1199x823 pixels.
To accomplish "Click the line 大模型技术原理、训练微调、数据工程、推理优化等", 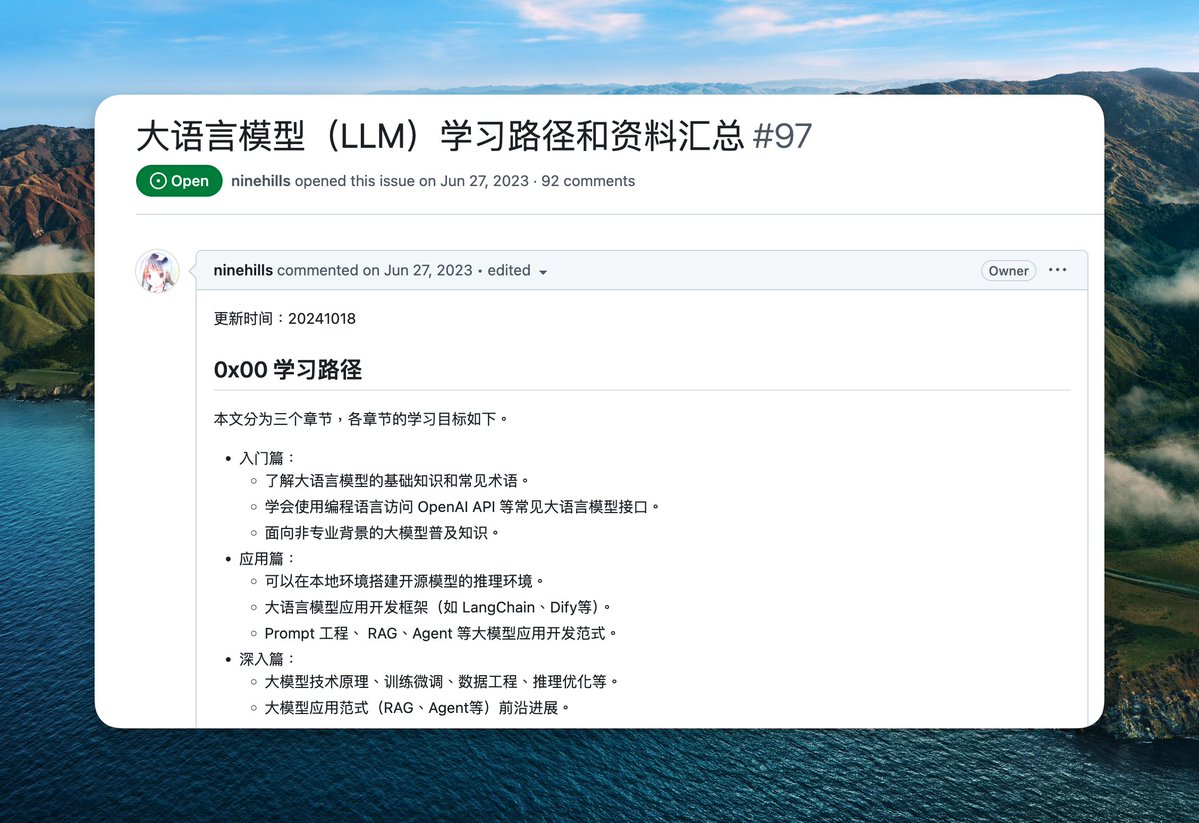I will [x=441, y=681].
